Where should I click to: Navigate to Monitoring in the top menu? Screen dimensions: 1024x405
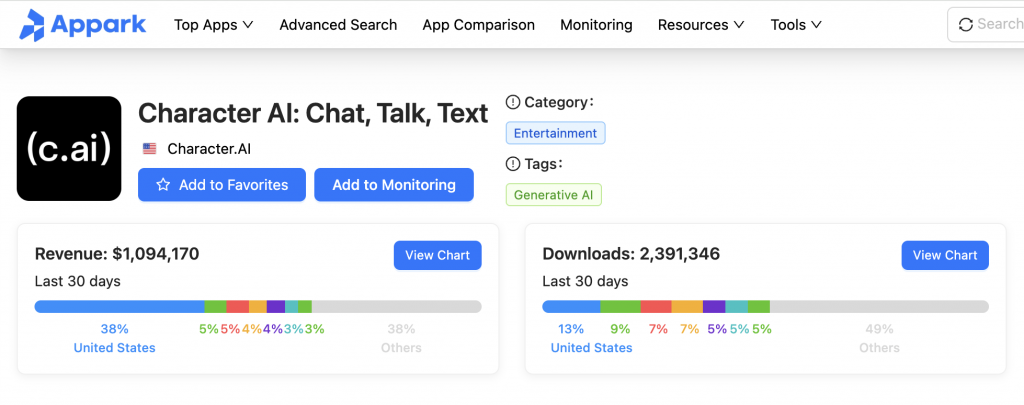596,25
